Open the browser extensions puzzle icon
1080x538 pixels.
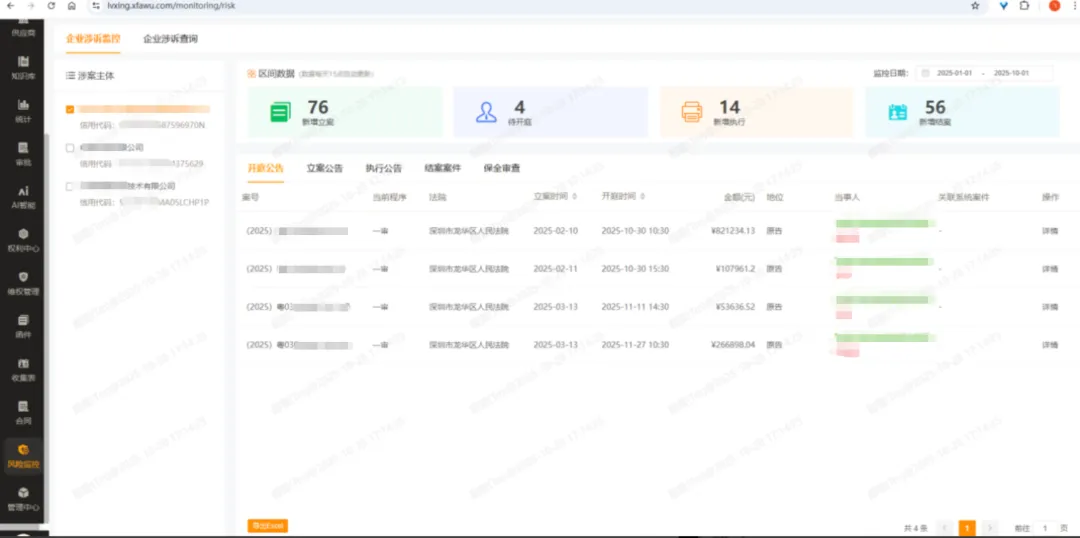coord(1025,6)
